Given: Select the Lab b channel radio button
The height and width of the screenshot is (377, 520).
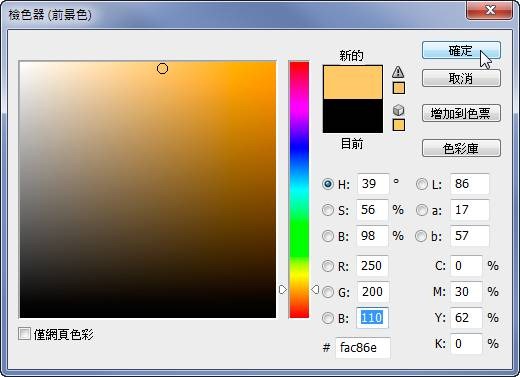Looking at the screenshot, I should click(x=421, y=236).
